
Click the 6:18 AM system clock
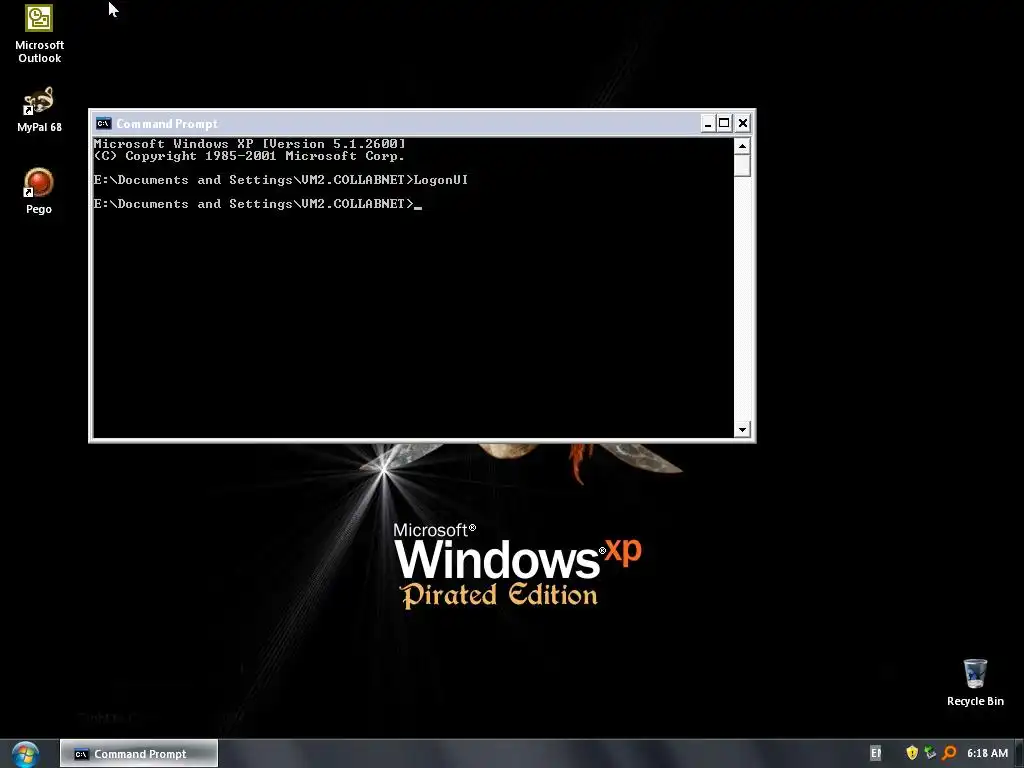[x=987, y=753]
